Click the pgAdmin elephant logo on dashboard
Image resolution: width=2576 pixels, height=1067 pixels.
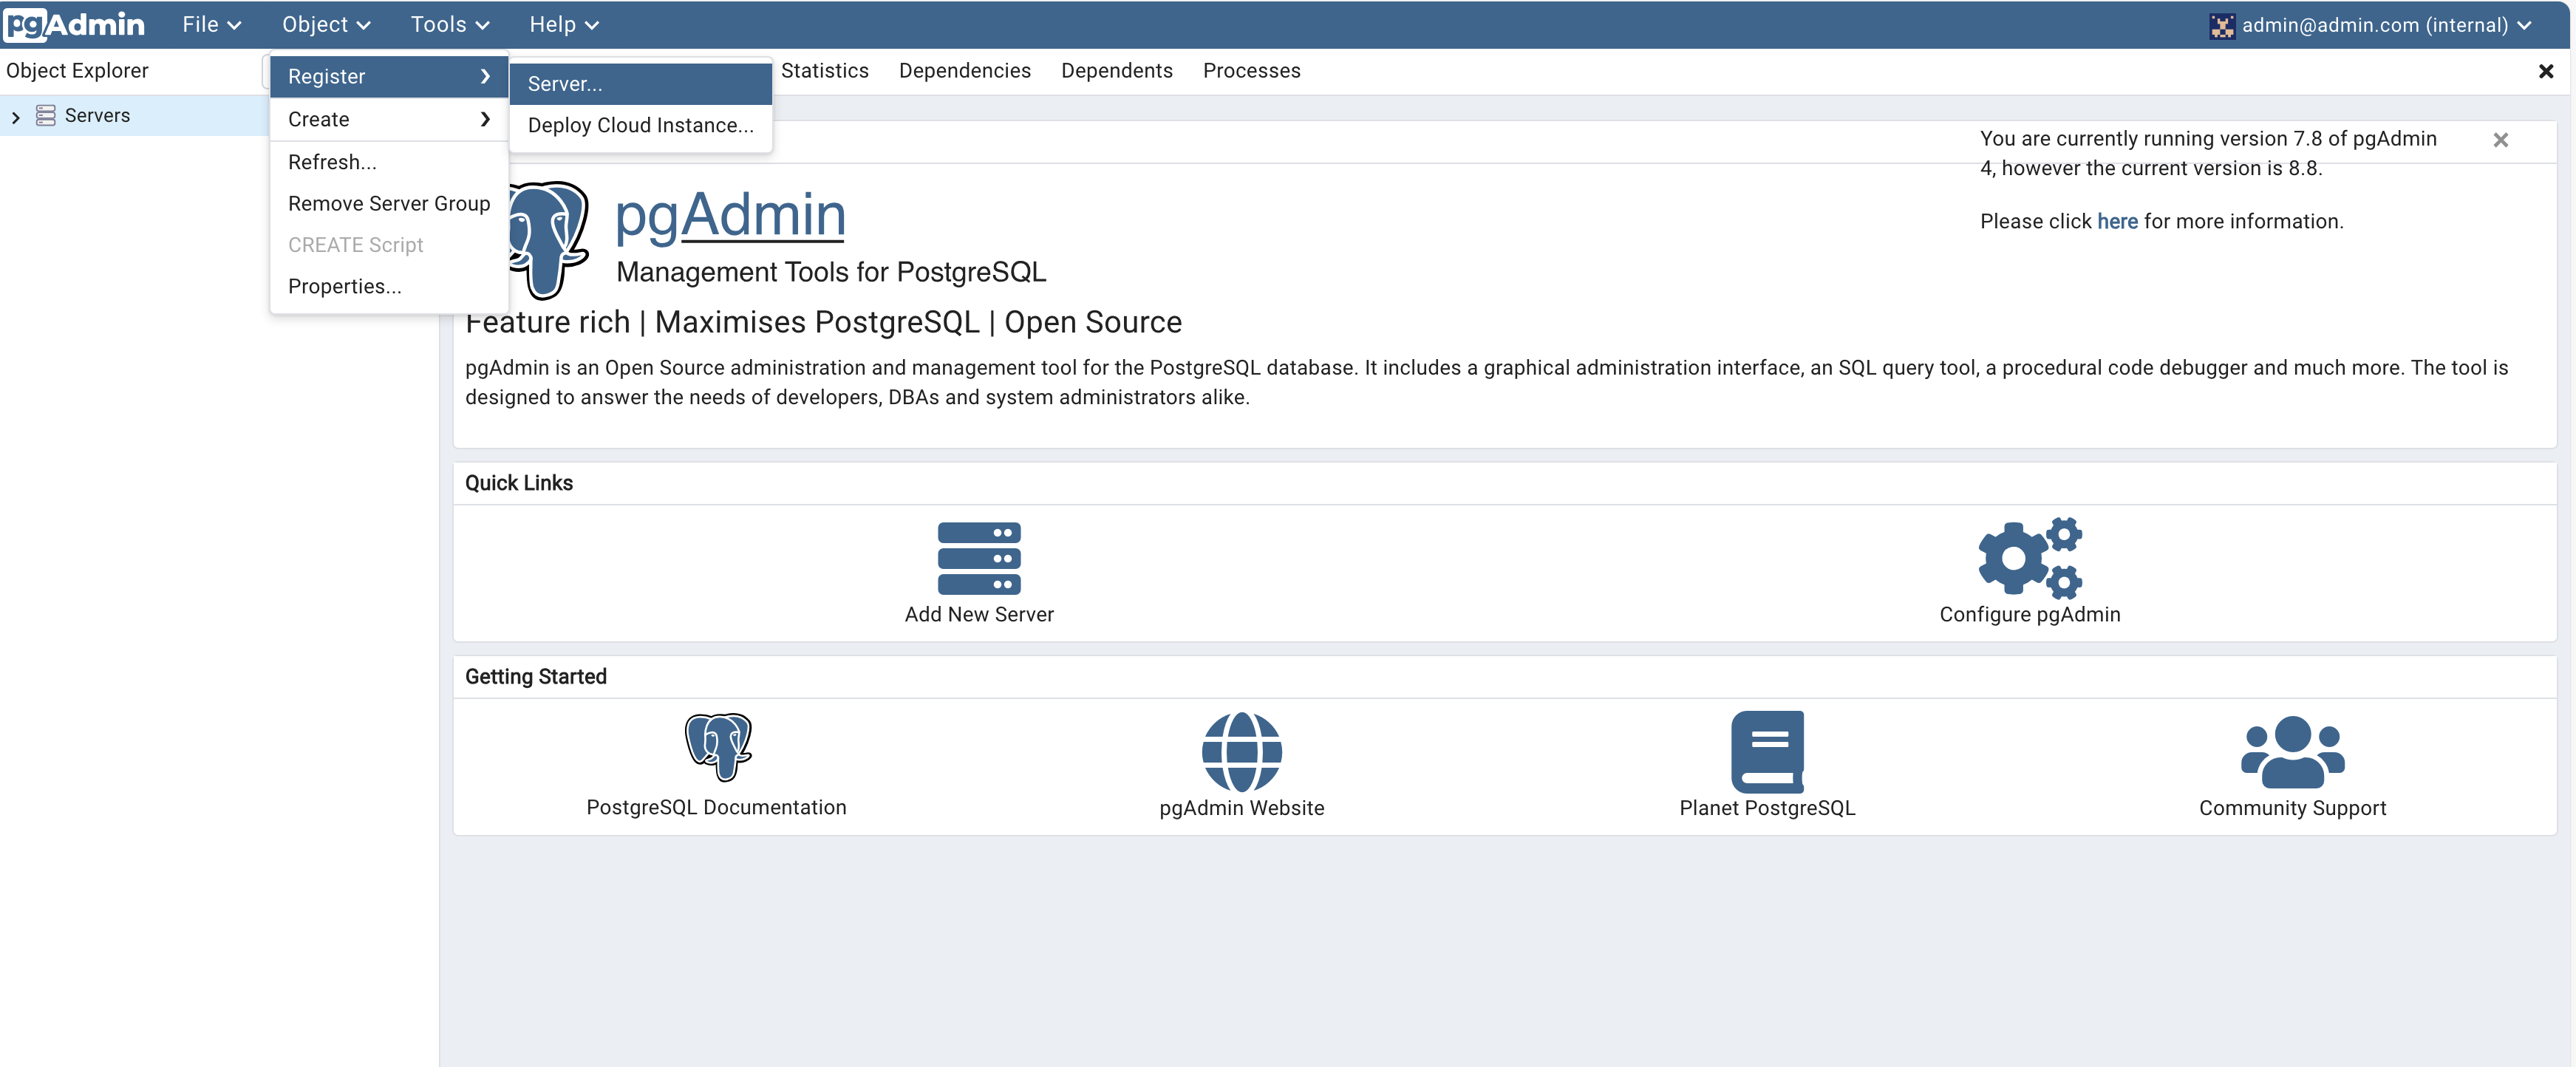tap(549, 240)
